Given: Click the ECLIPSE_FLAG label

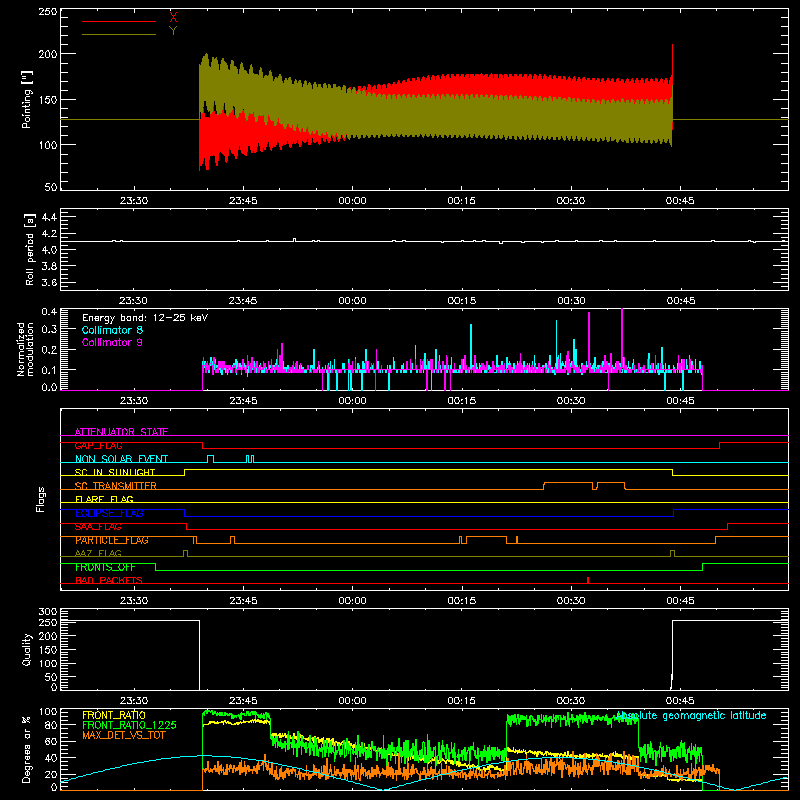Looking at the screenshot, I should click(109, 513).
